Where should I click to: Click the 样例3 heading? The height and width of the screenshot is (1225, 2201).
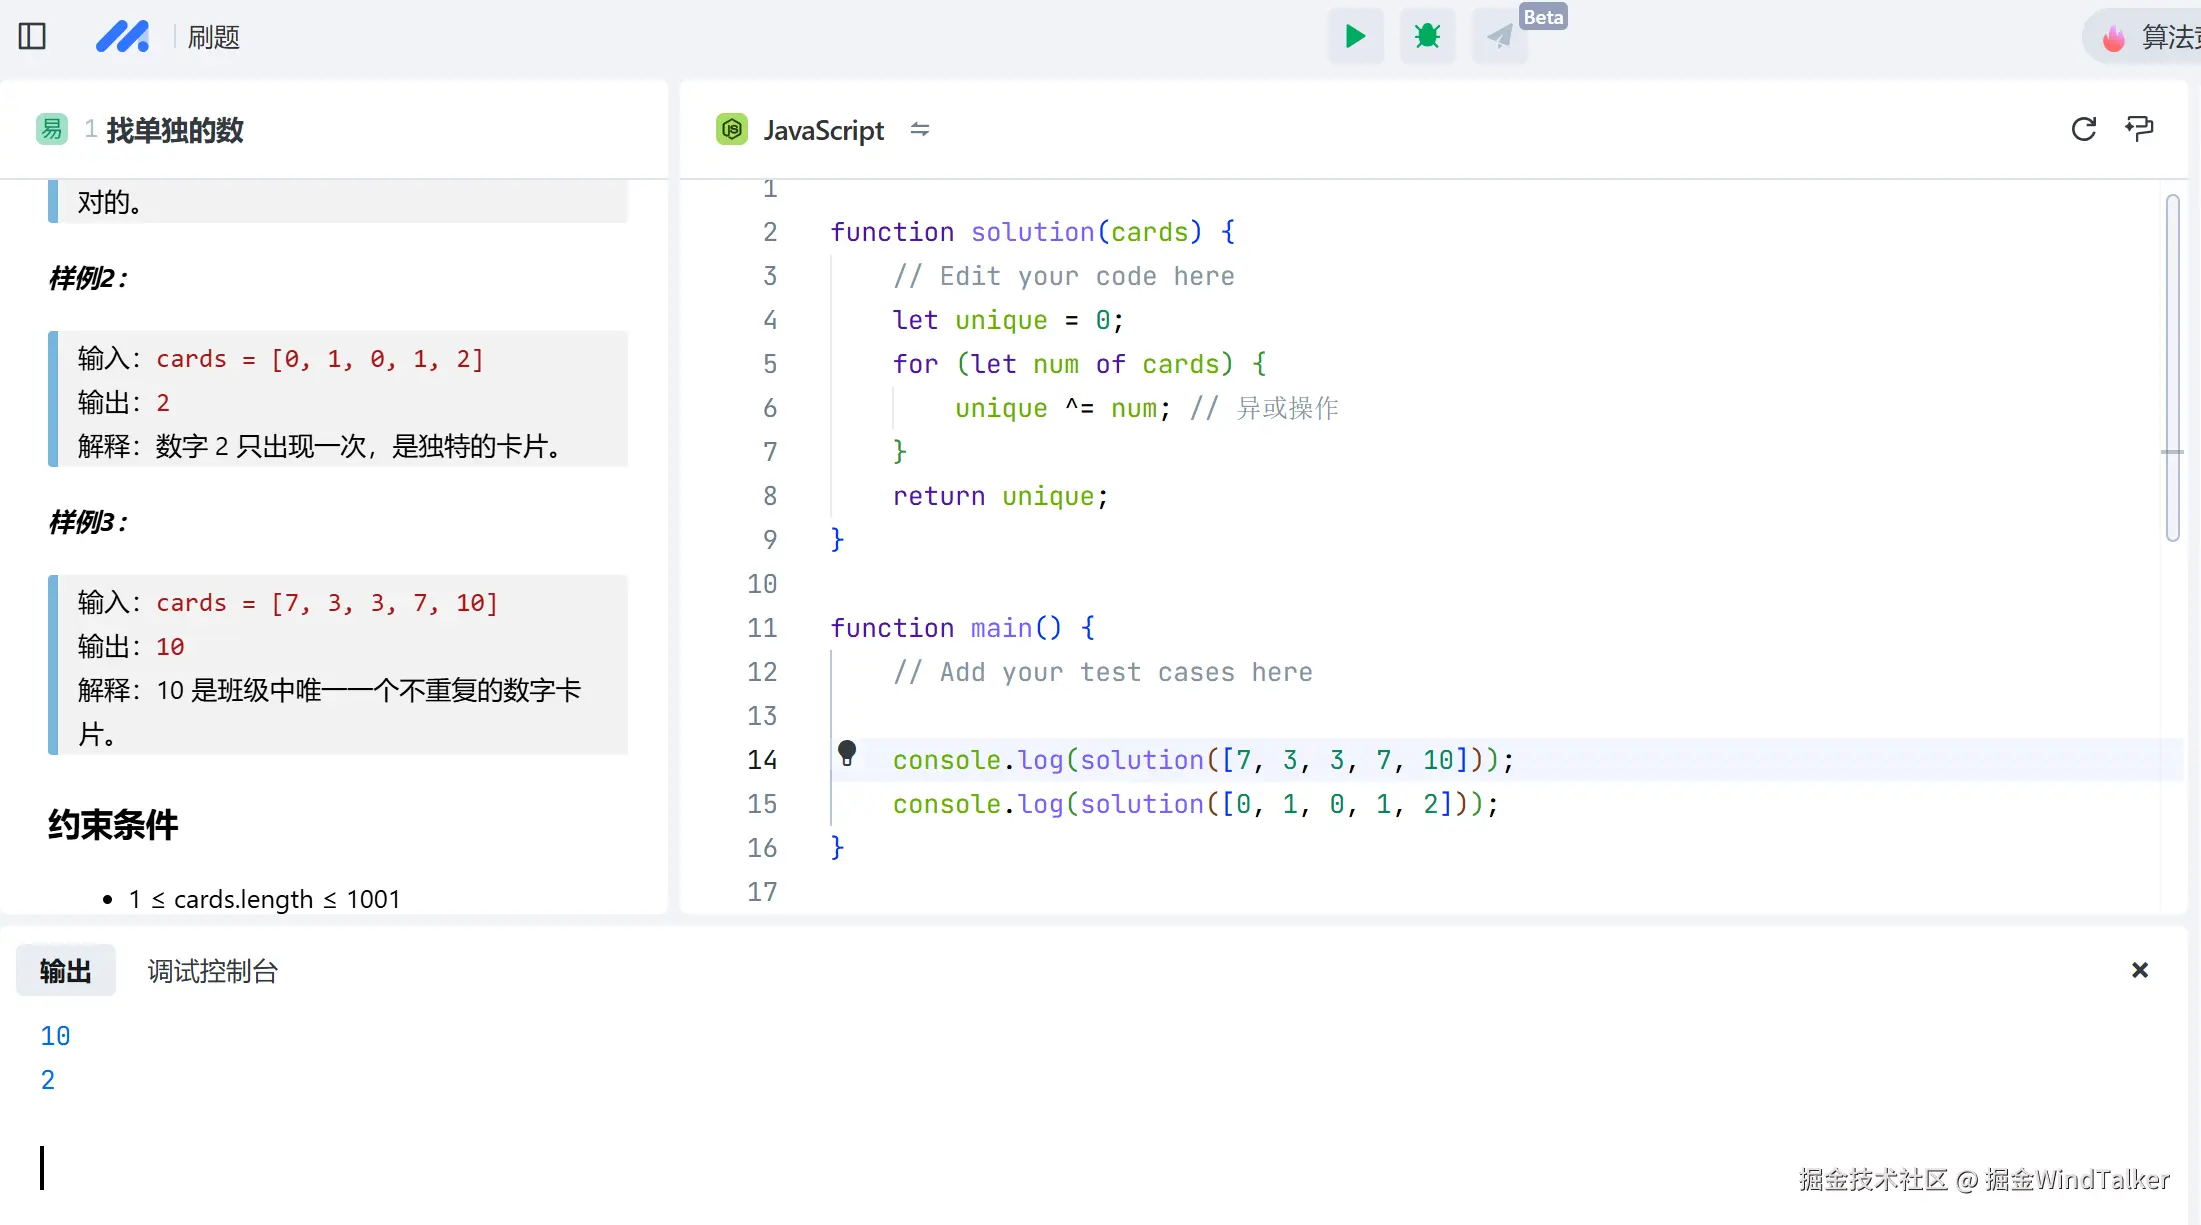[x=88, y=522]
